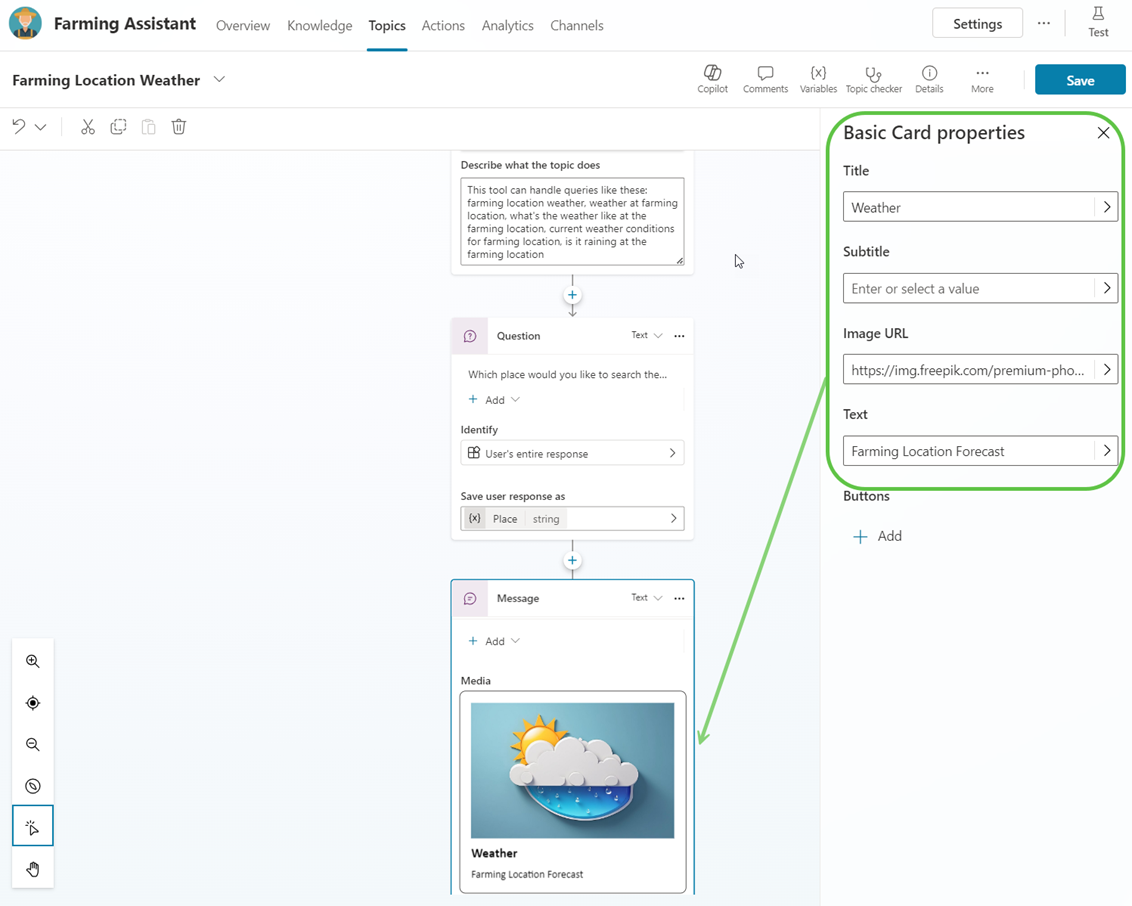Click the zoom out magnifier
1132x906 pixels.
click(x=33, y=744)
